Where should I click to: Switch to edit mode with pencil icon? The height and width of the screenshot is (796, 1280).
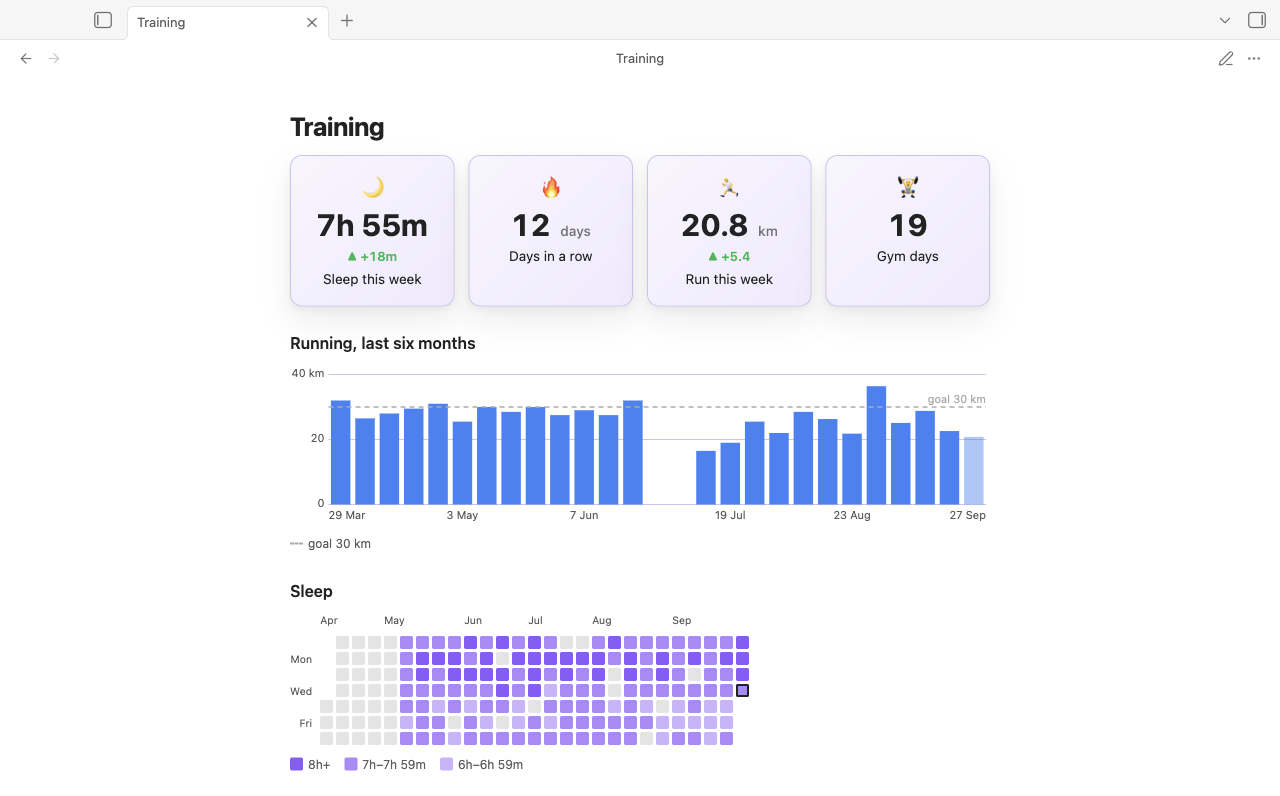click(x=1226, y=59)
